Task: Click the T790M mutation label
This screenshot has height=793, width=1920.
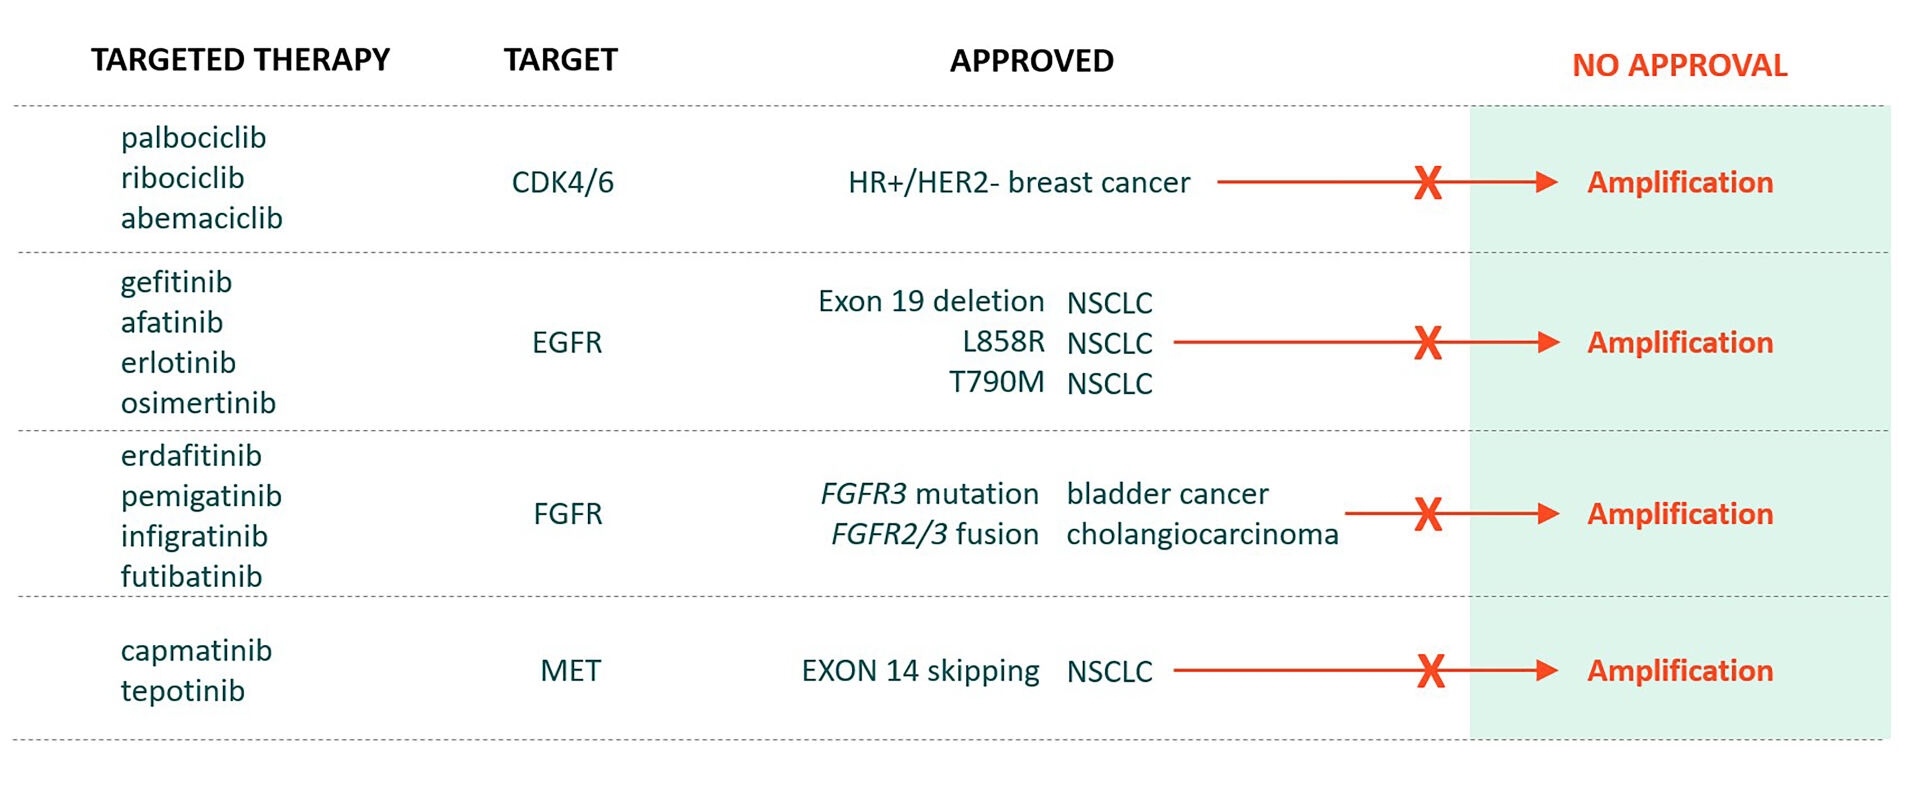Action: (x=996, y=382)
